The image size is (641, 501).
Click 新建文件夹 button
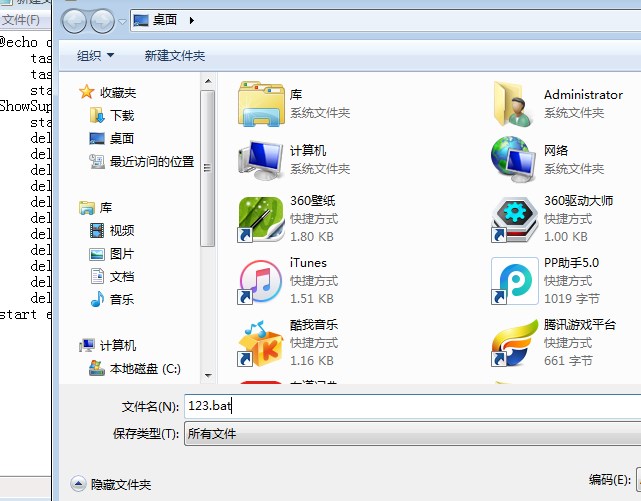click(x=175, y=56)
